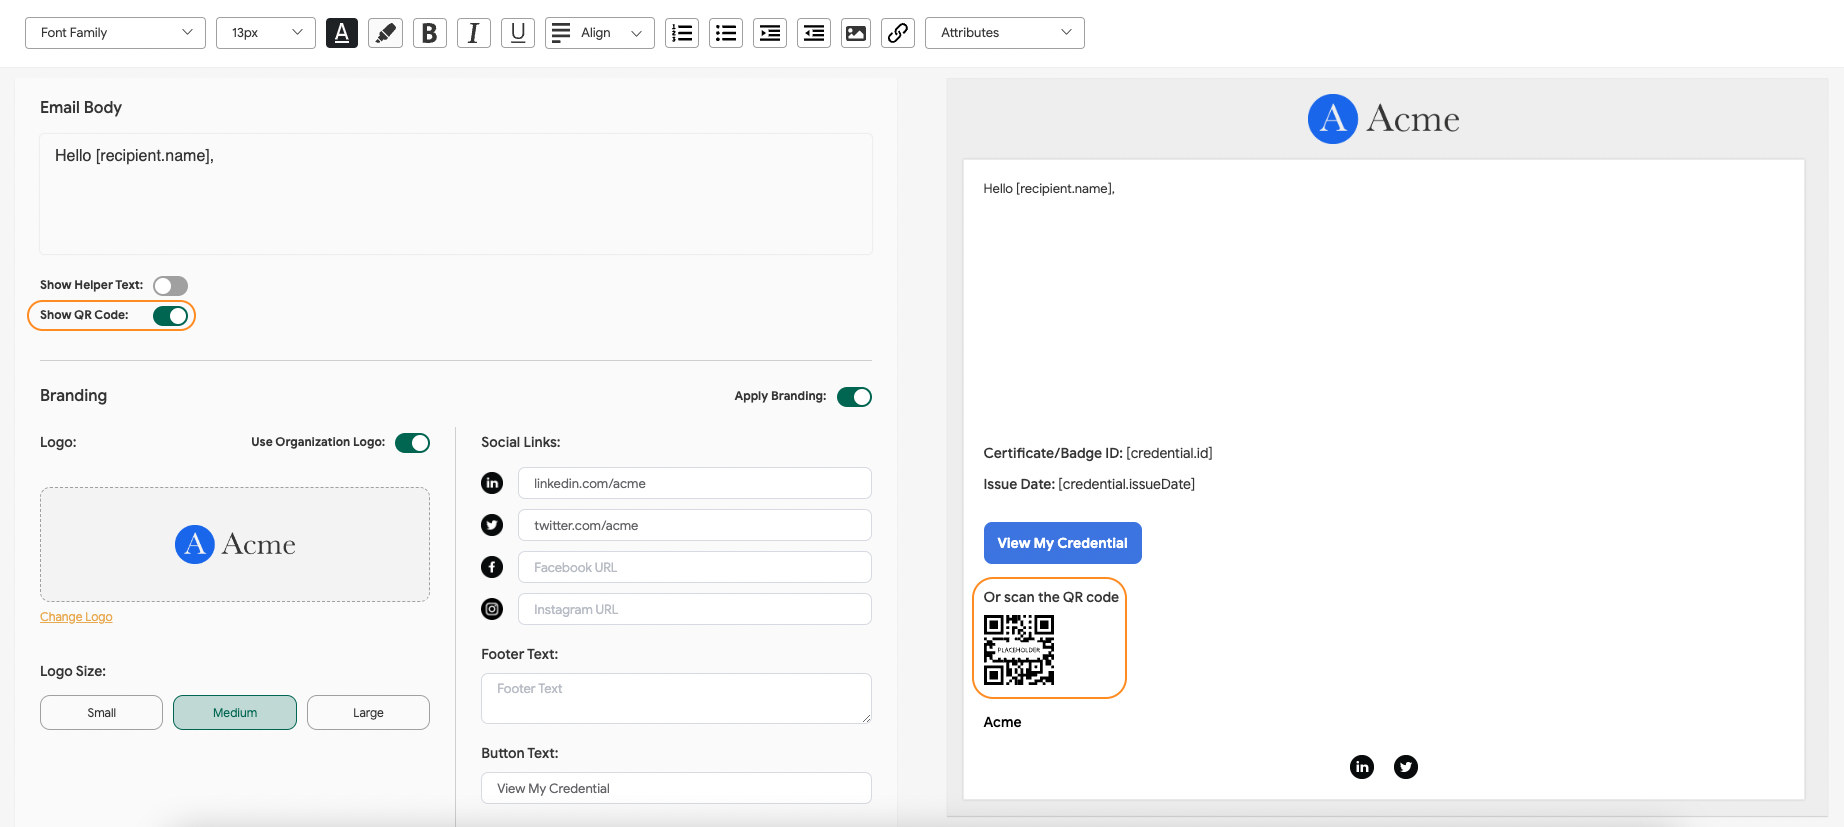Click the QR code placeholder in preview
Viewport: 1844px width, 827px height.
[x=1019, y=650]
